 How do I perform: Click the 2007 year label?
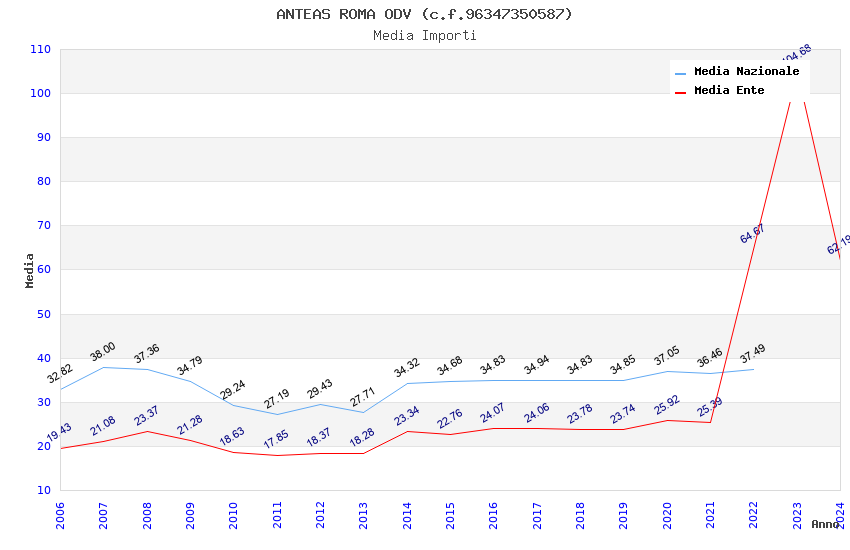click(104, 515)
